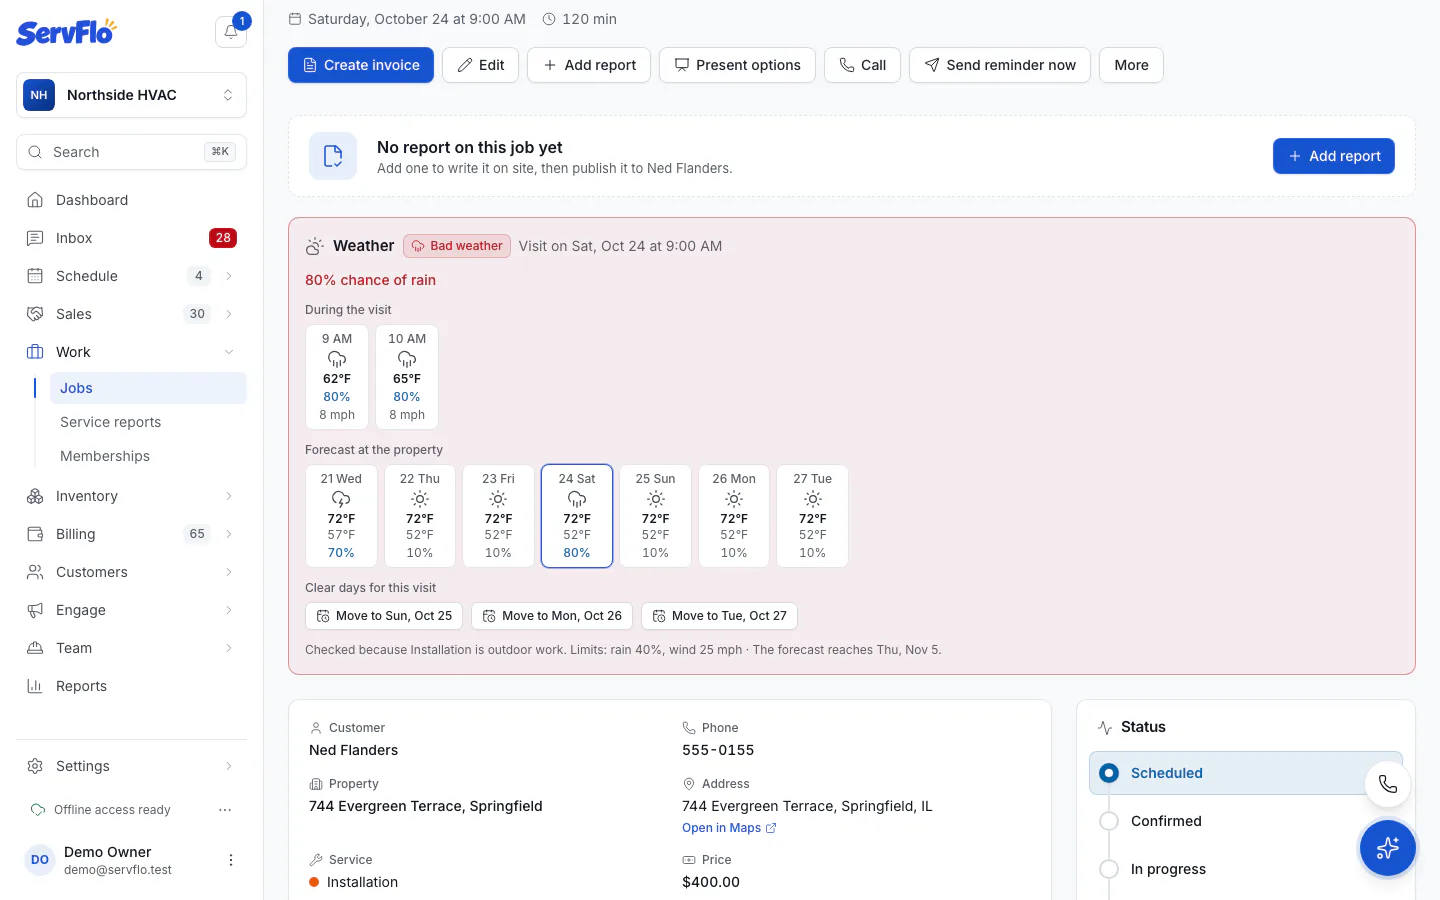Image resolution: width=1440 pixels, height=900 pixels.
Task: Click the report document icon
Action: (333, 156)
